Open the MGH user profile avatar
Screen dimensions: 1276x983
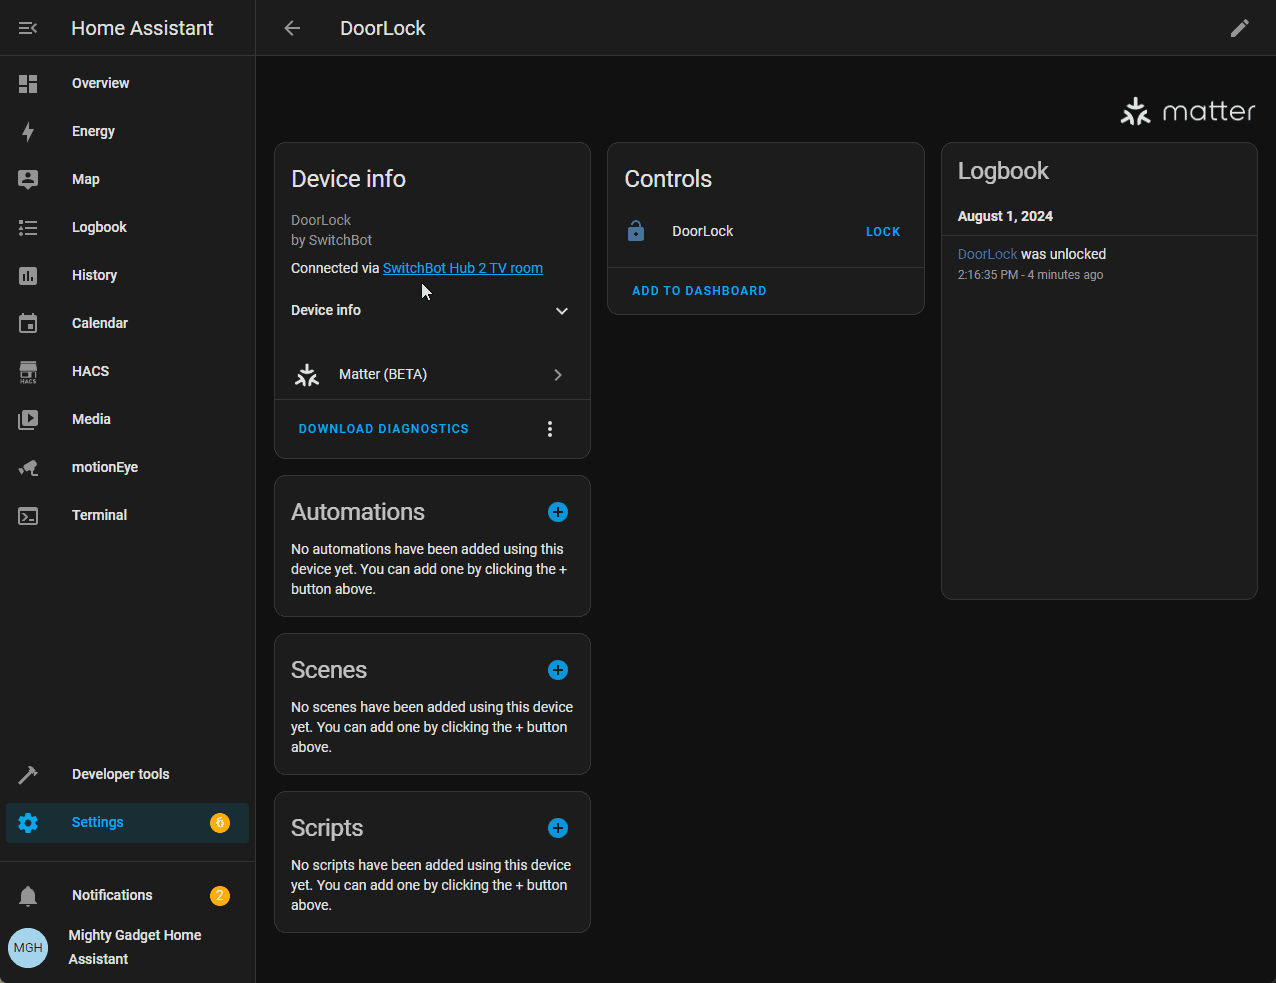coord(28,947)
